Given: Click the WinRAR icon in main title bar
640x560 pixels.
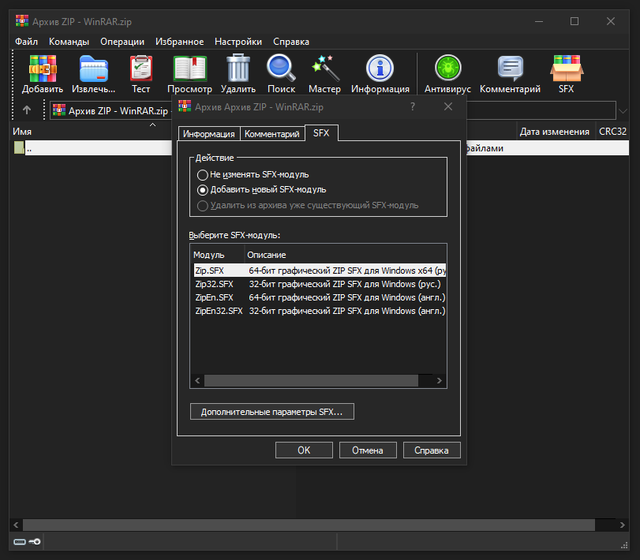Looking at the screenshot, I should coord(22,21).
